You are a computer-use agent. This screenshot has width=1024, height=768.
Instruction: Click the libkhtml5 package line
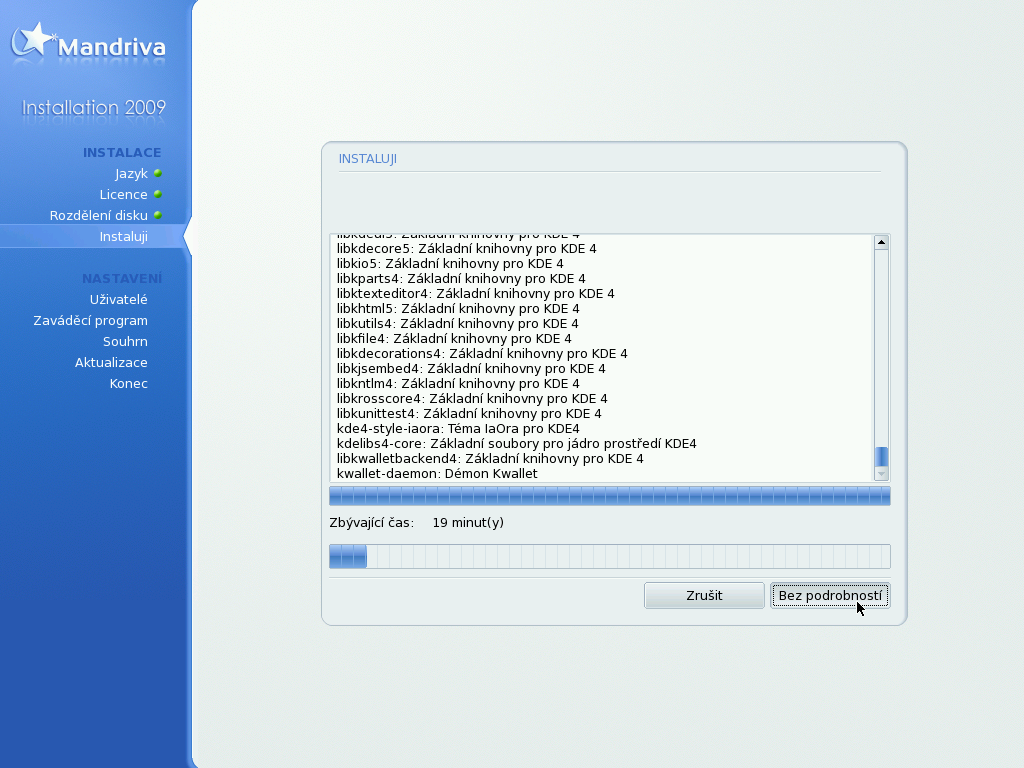point(458,309)
